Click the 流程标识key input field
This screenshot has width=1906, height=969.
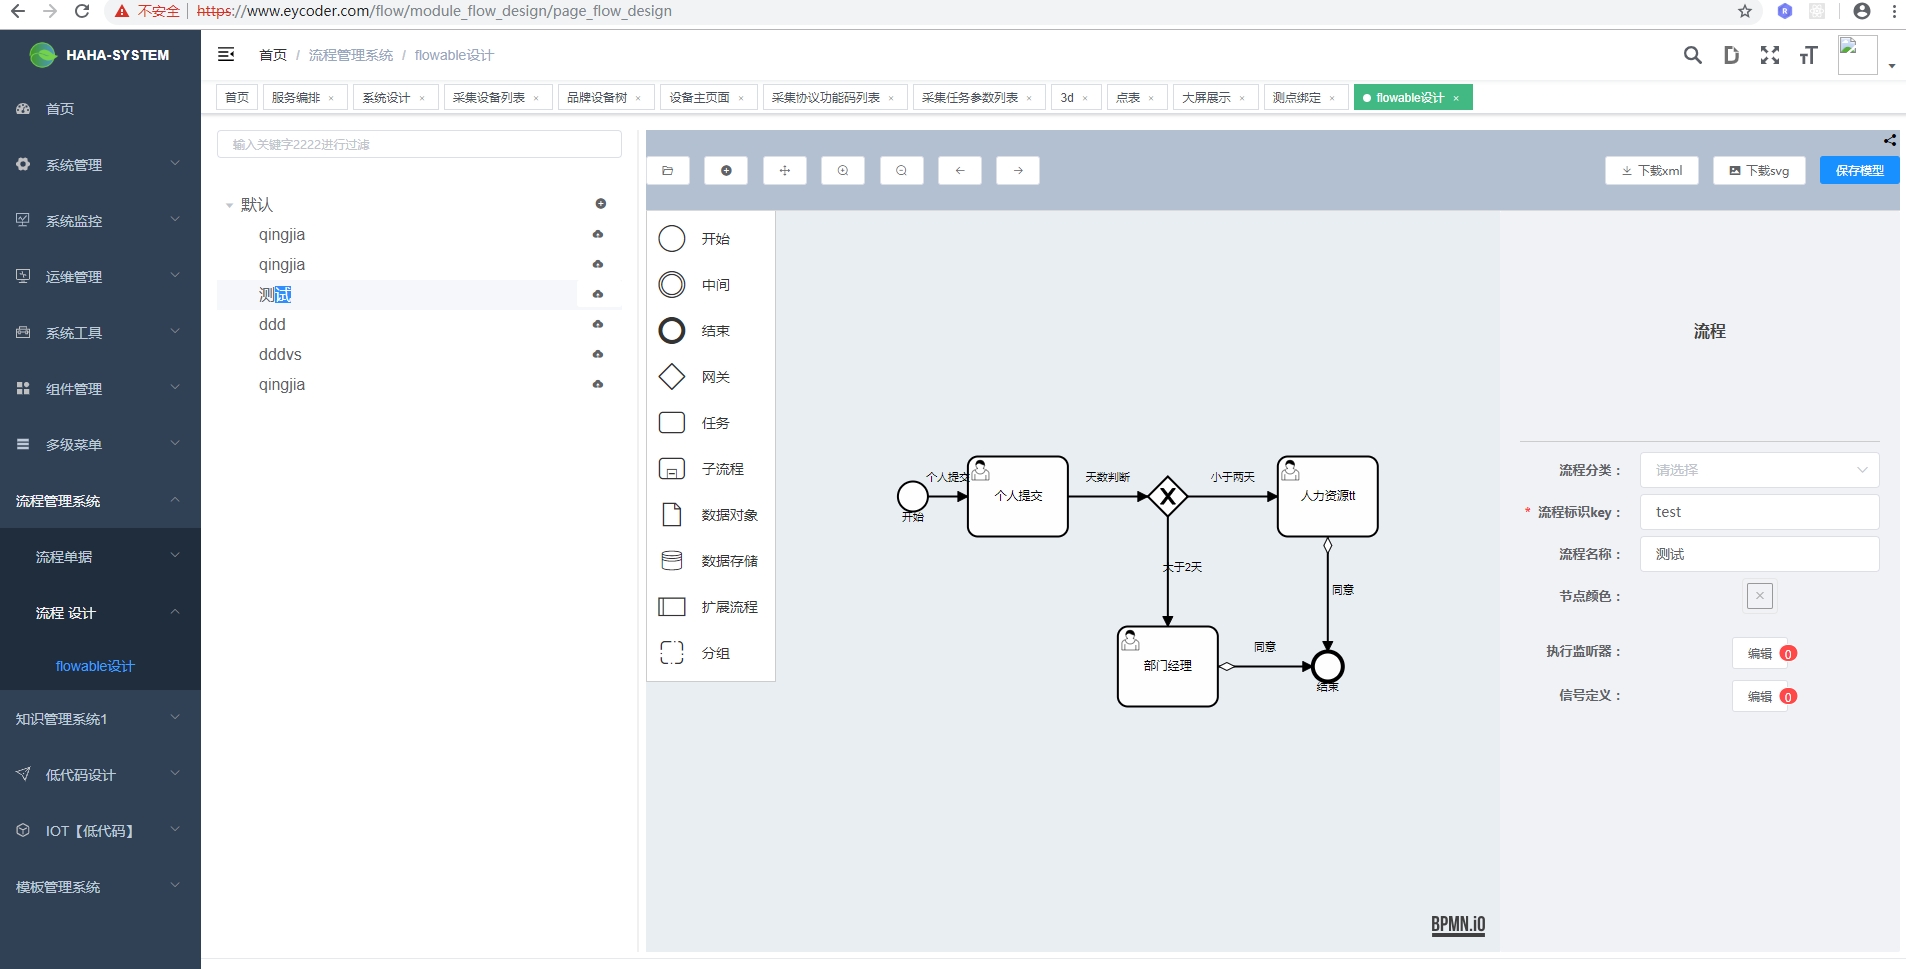tap(1759, 512)
